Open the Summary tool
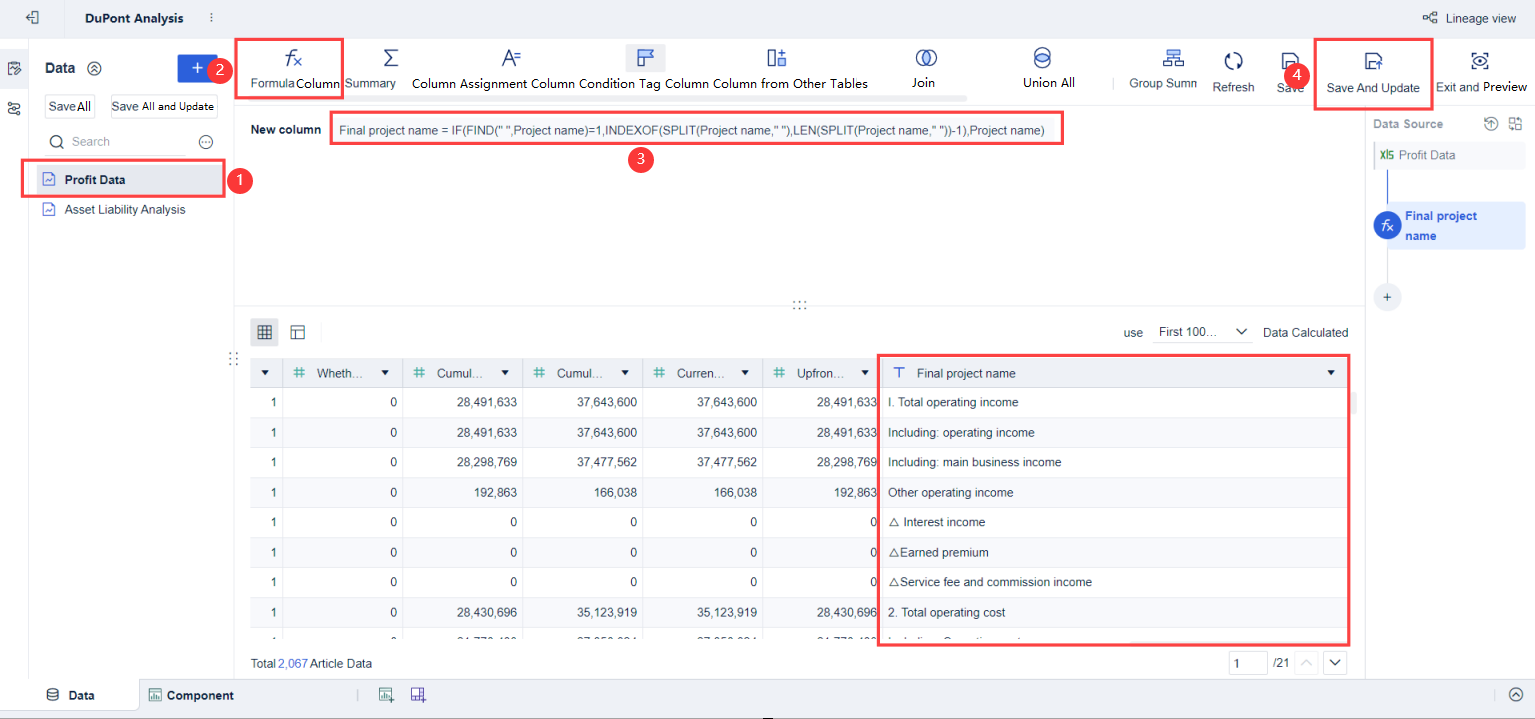Screen dimensions: 1535x719 click(x=391, y=67)
